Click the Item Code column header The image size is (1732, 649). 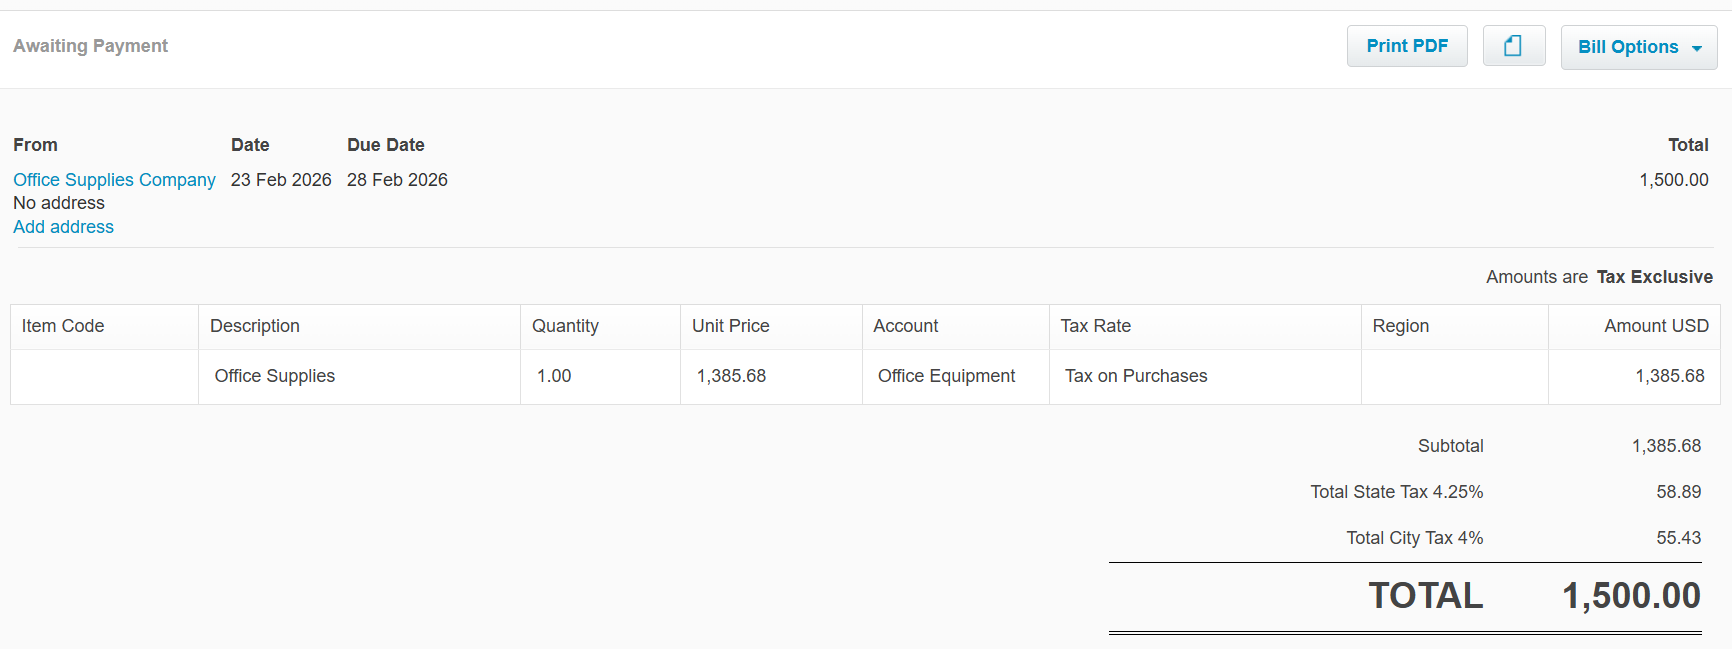click(63, 326)
